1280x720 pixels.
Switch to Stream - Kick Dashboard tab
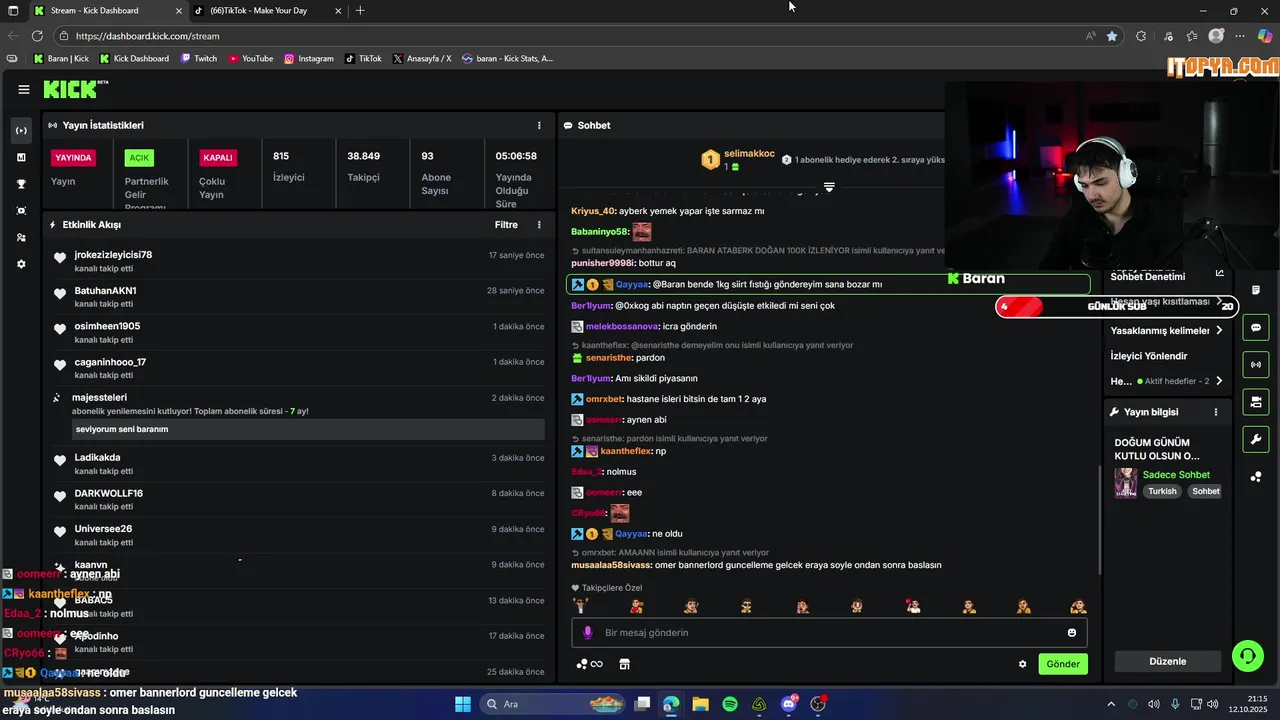107,11
